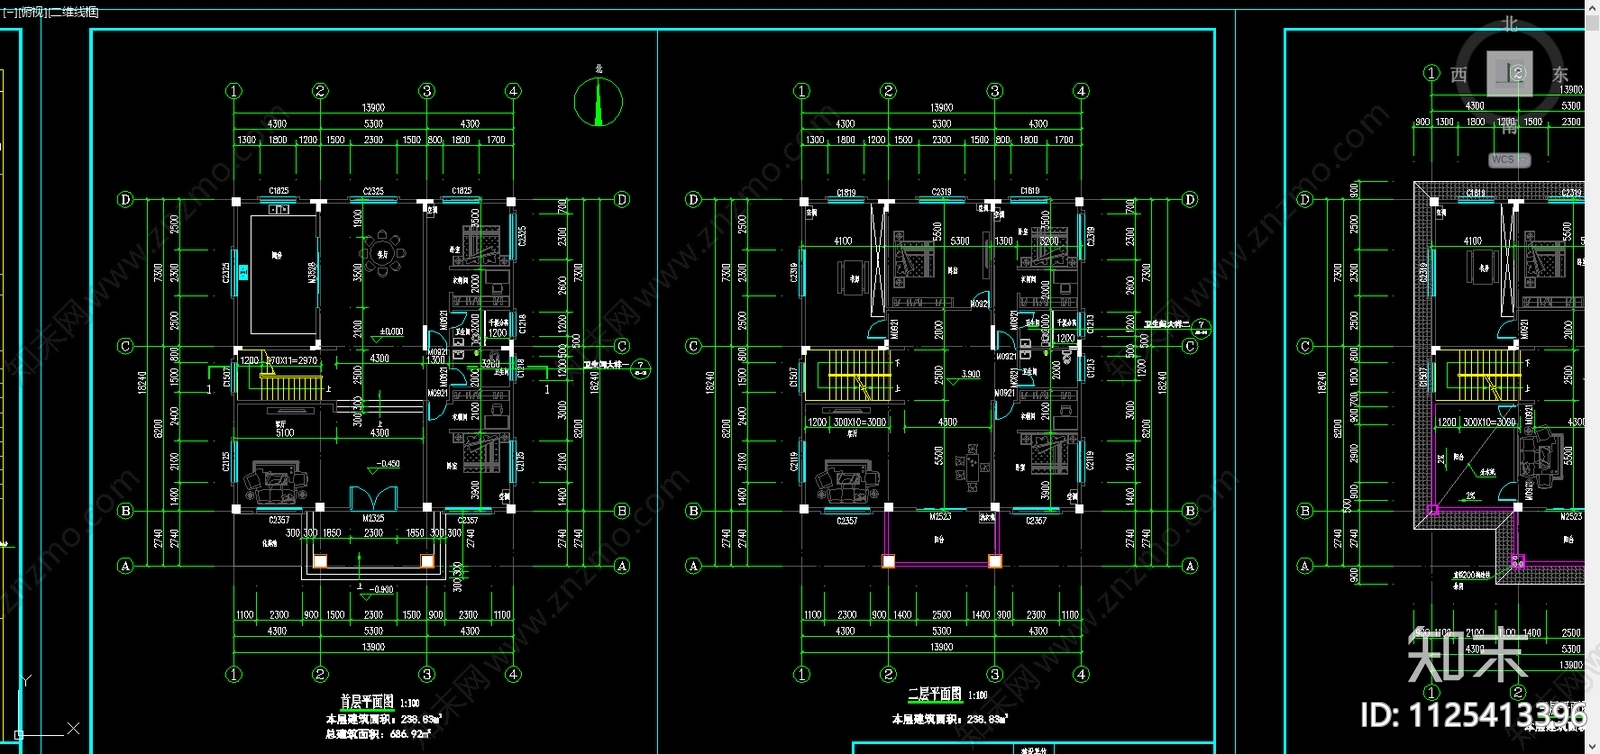This screenshot has height=754, width=1600.
Task: Click the 北 direction on the ViewCube
Action: coord(1509,23)
